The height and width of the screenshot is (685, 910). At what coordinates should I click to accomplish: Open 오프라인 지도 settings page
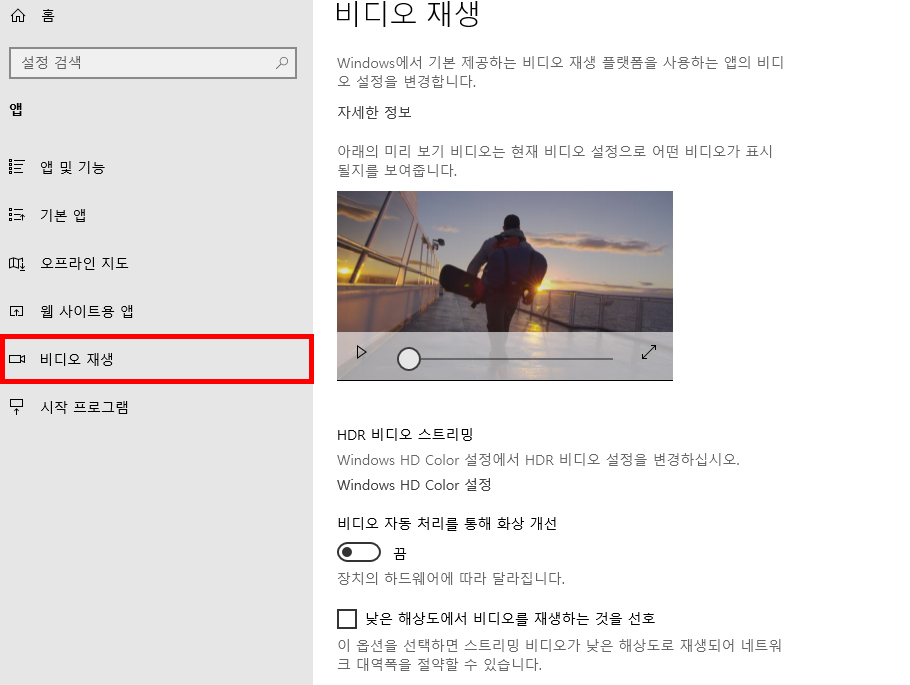coord(157,264)
